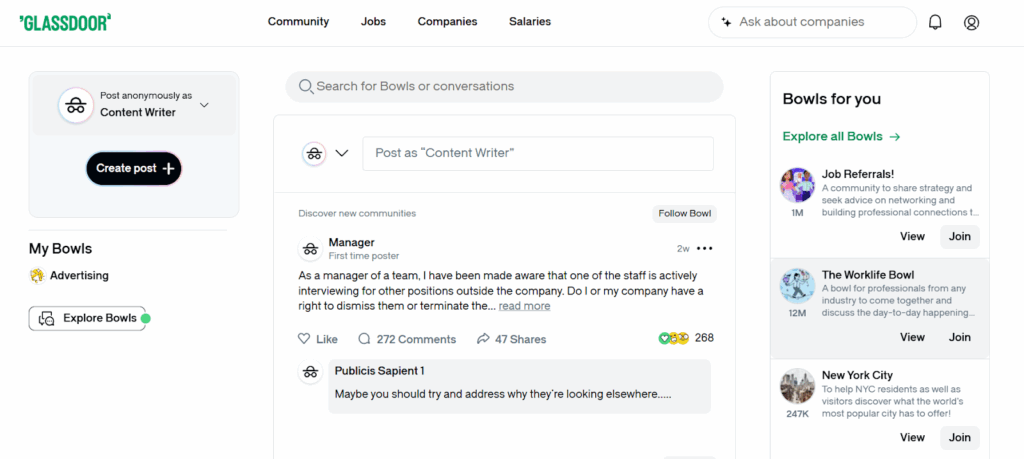1024x459 pixels.
Task: Click the Job Referrals bowl avatar
Action: [797, 185]
